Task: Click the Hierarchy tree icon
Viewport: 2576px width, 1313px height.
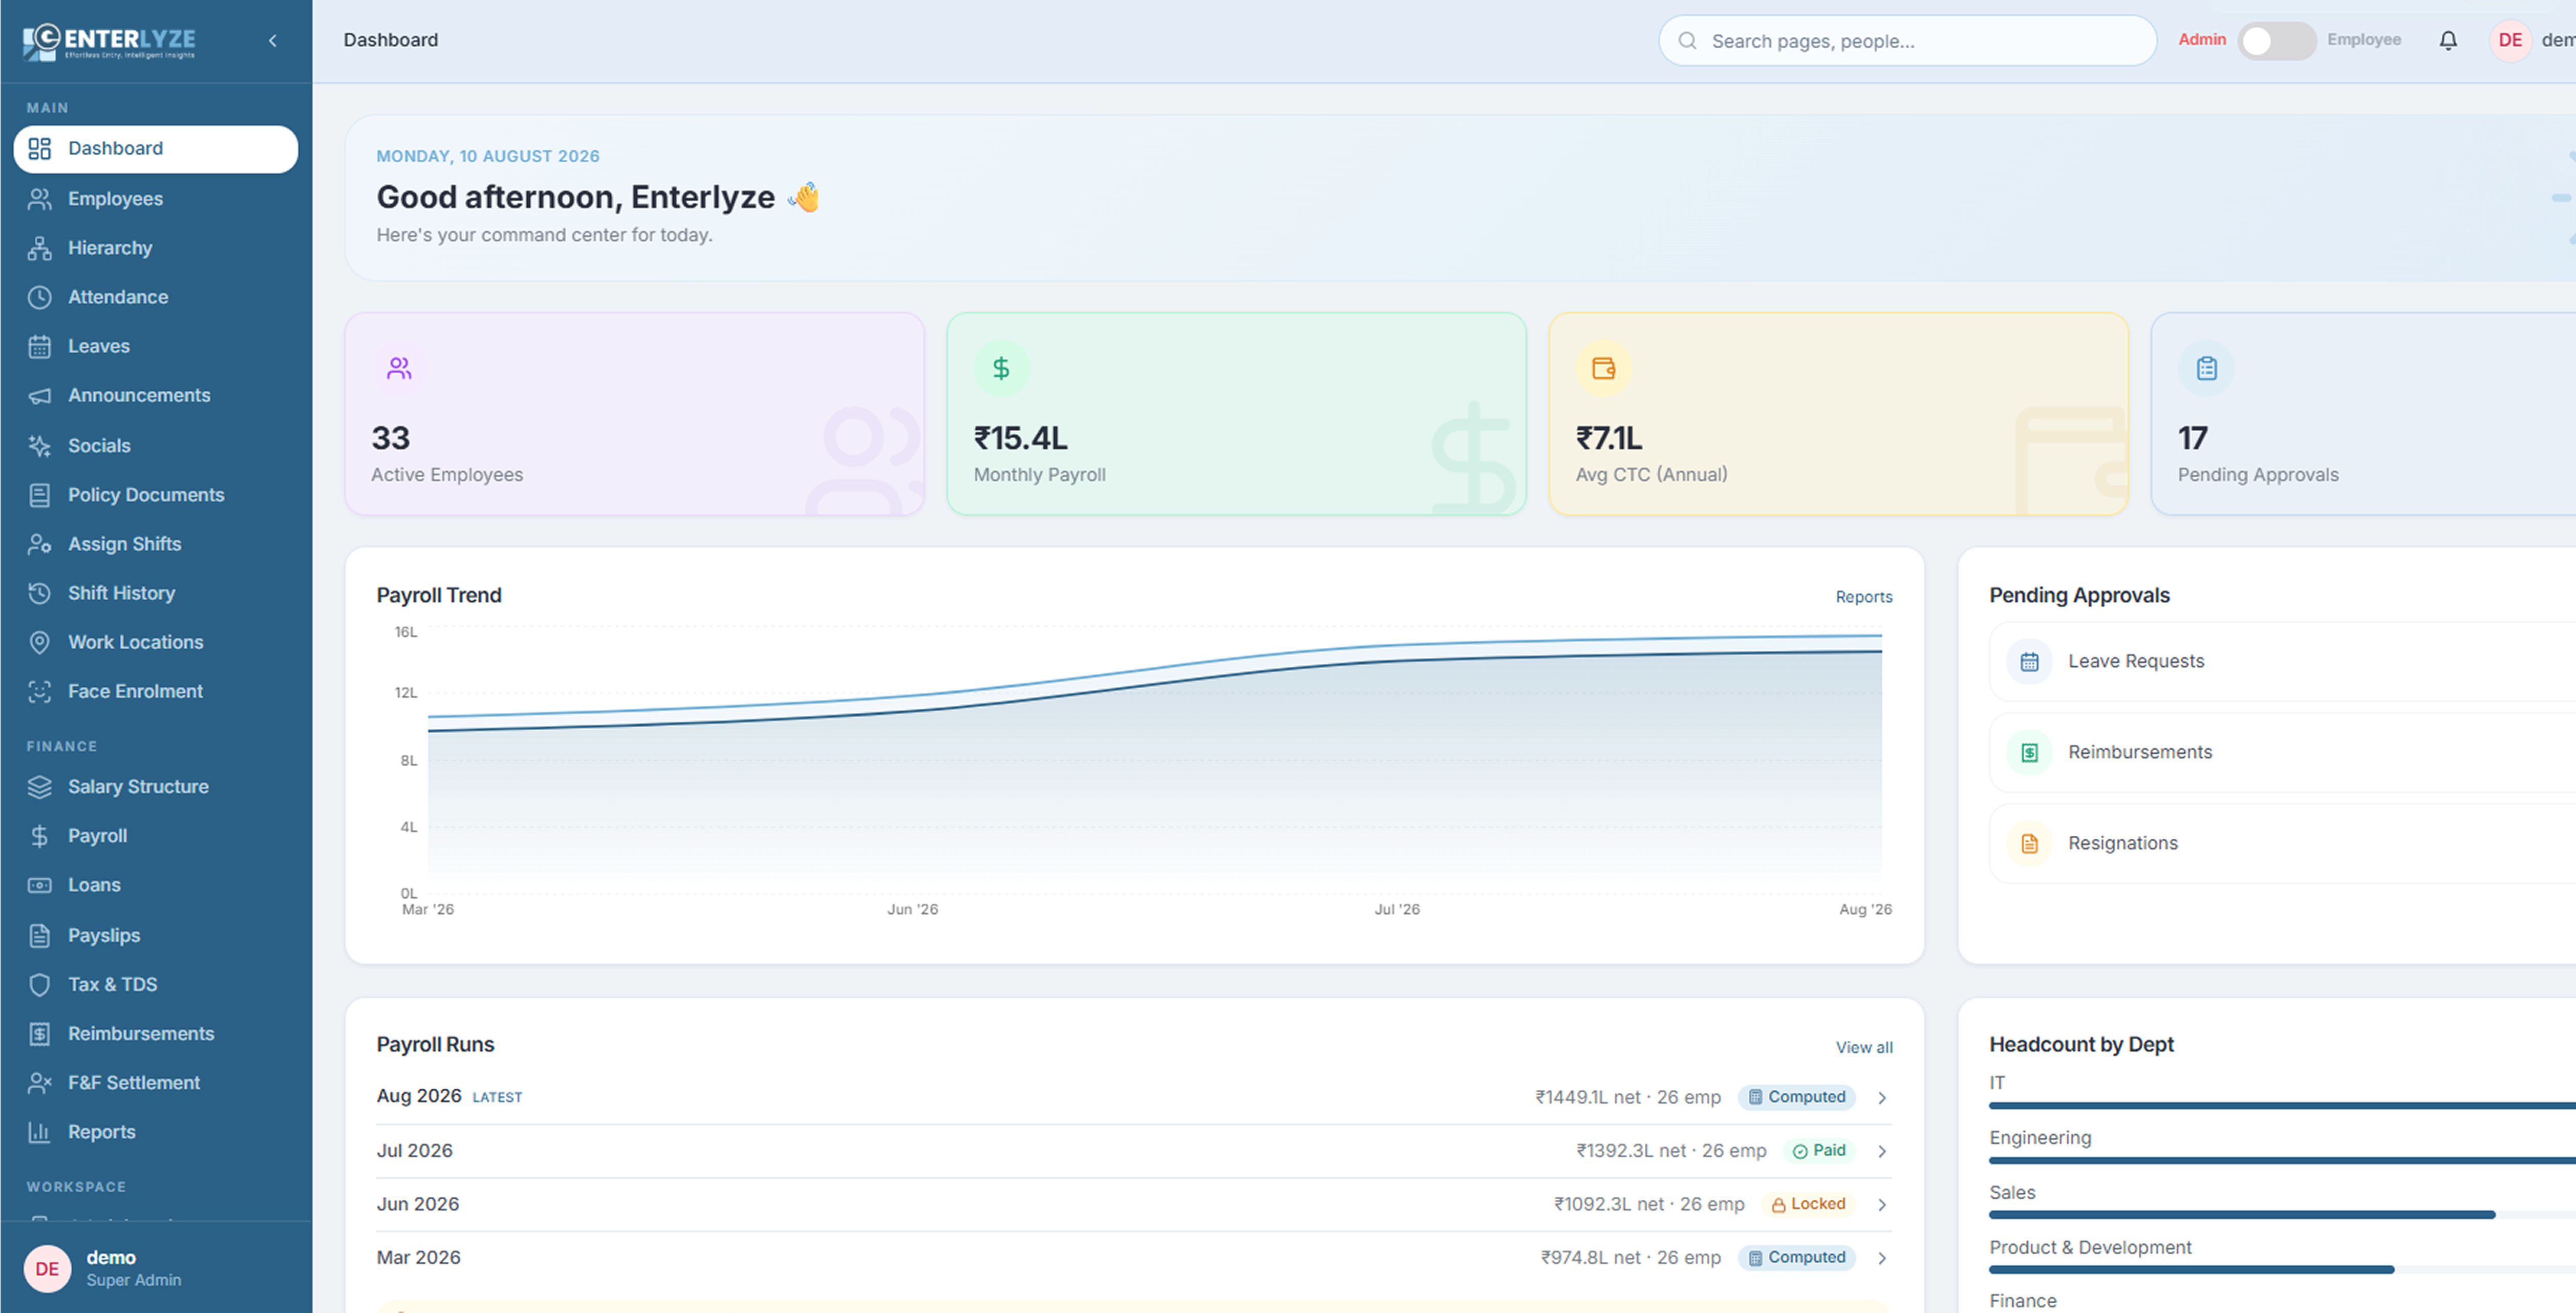Action: (39, 248)
